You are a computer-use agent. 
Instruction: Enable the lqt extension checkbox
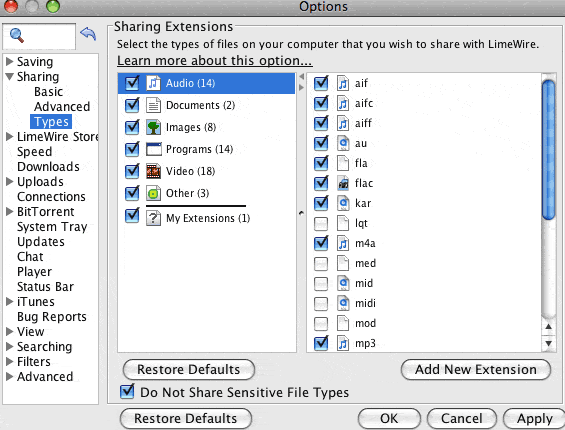point(321,223)
